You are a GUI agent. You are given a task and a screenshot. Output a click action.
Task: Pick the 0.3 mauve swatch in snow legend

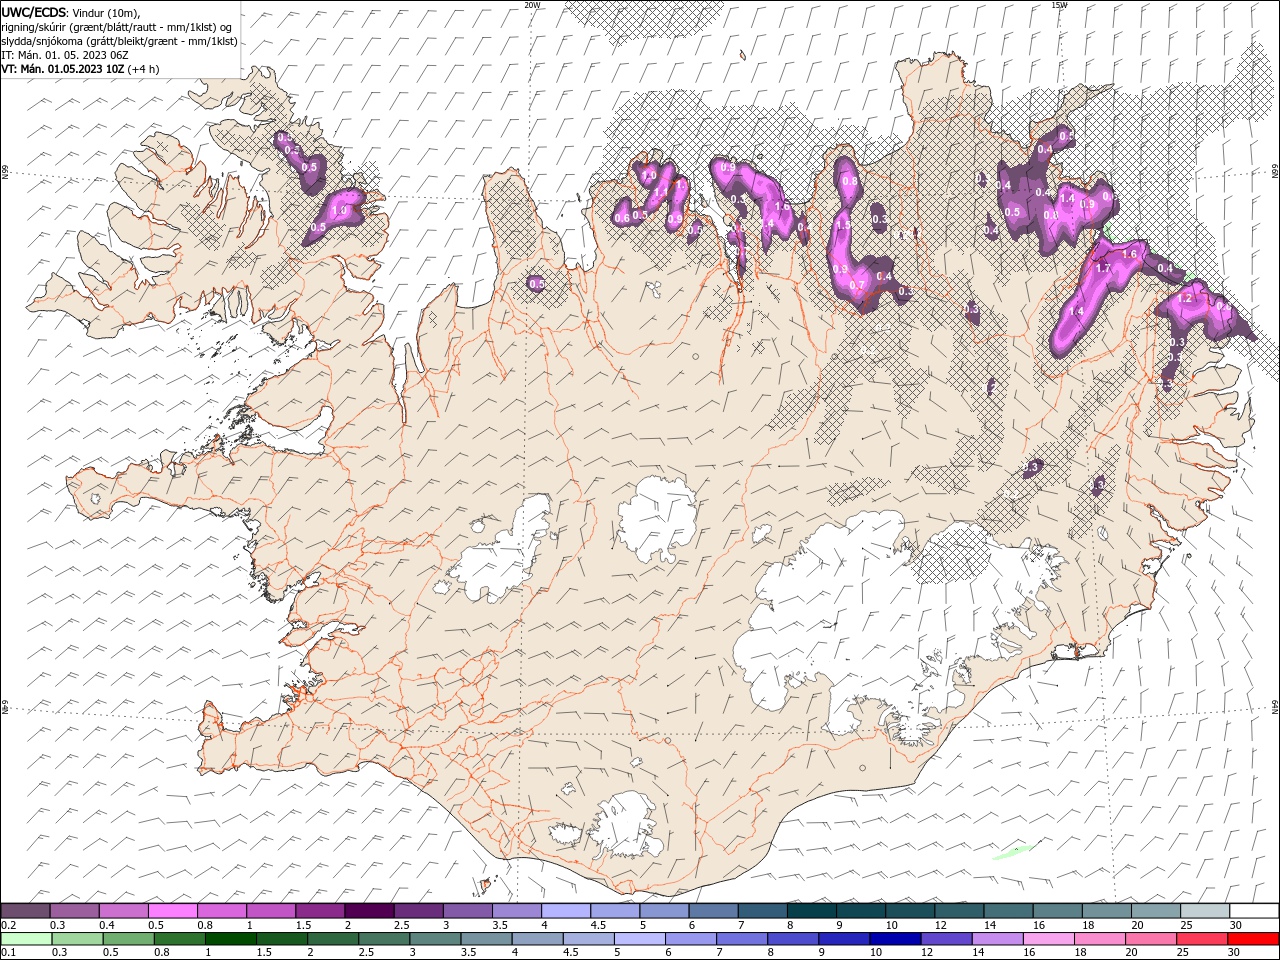pos(74,911)
